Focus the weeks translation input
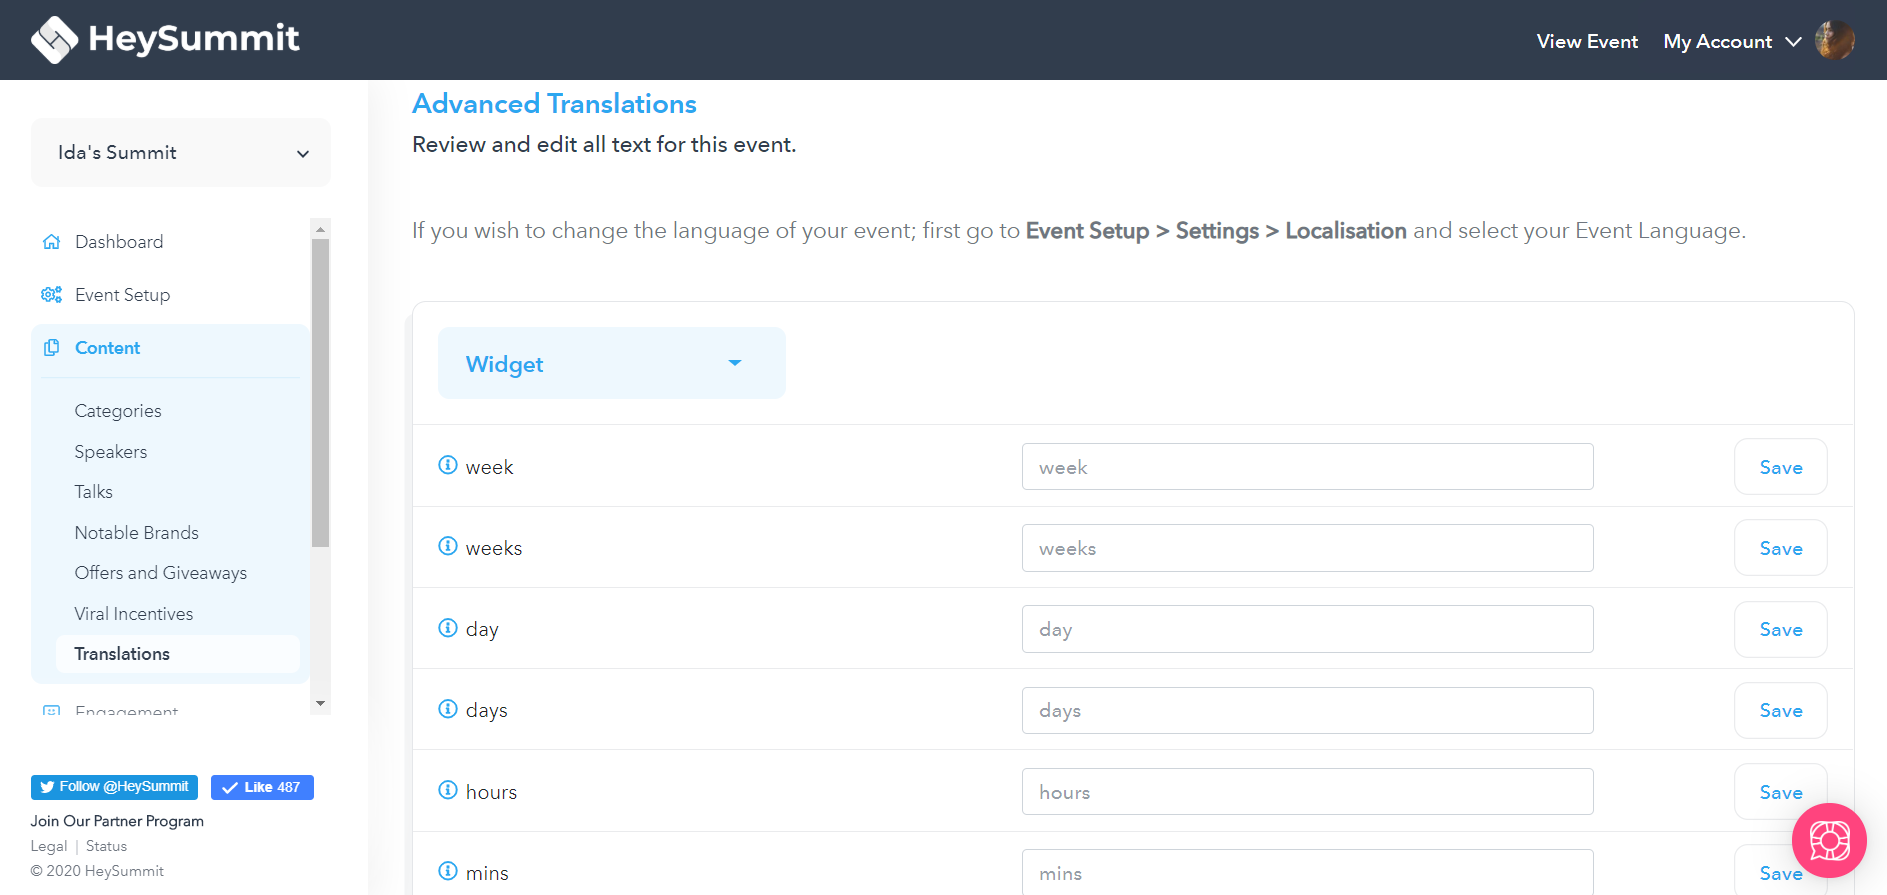This screenshot has width=1887, height=895. [x=1307, y=548]
